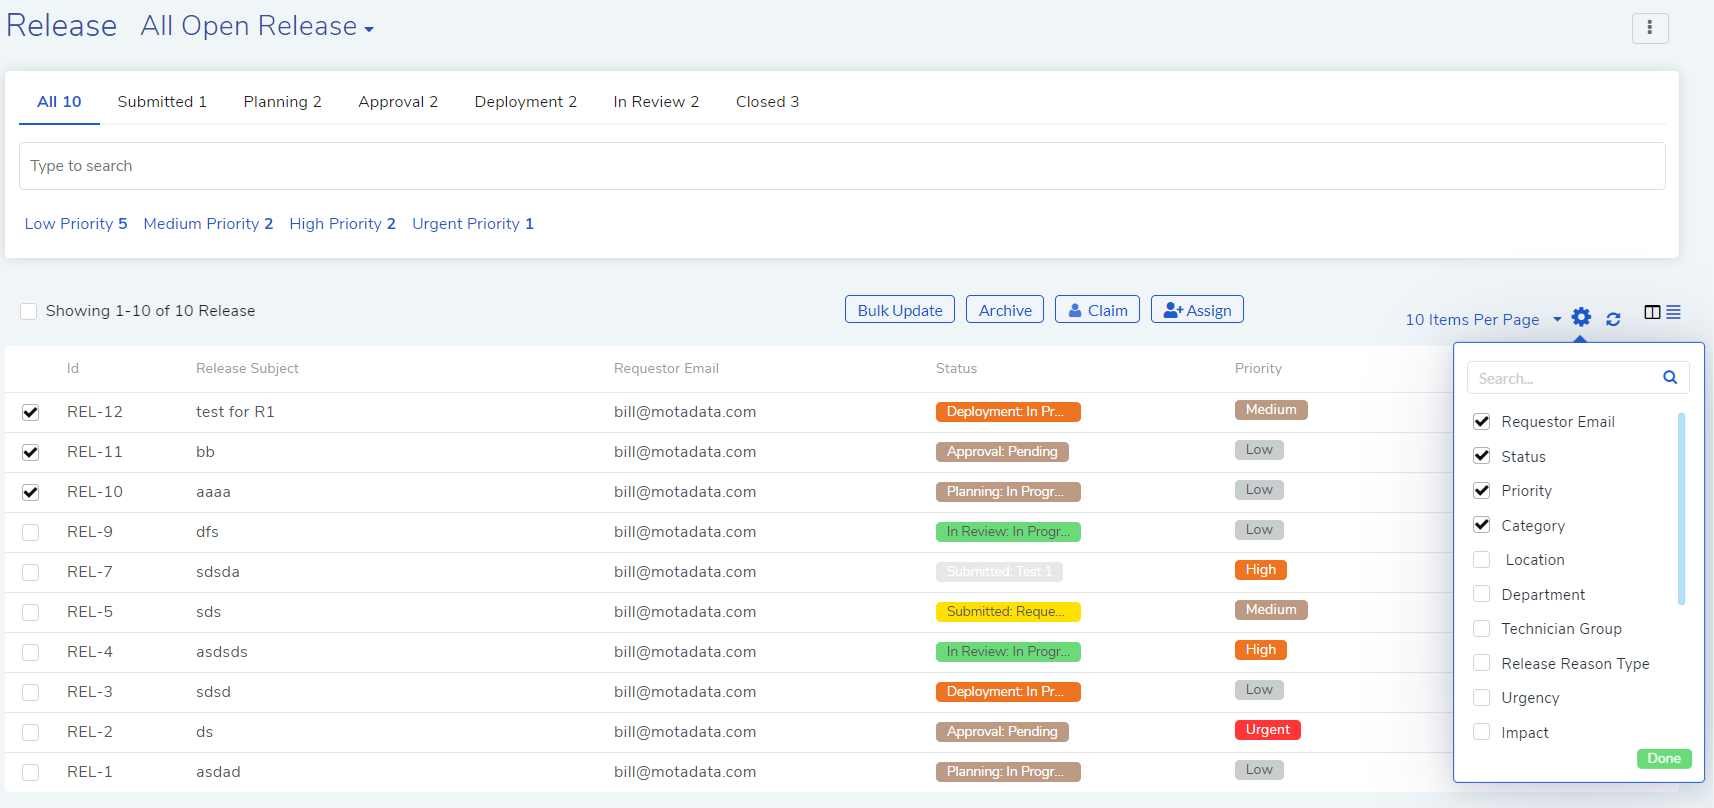Filter by High Priority 2
The image size is (1714, 808).
point(342,224)
